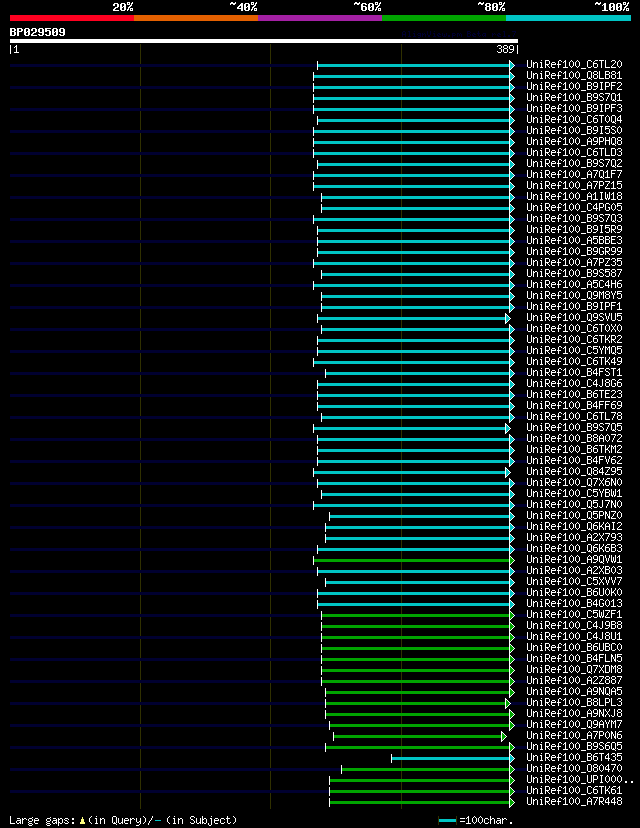Click the UniRef100_B4G013 label

click(574, 604)
